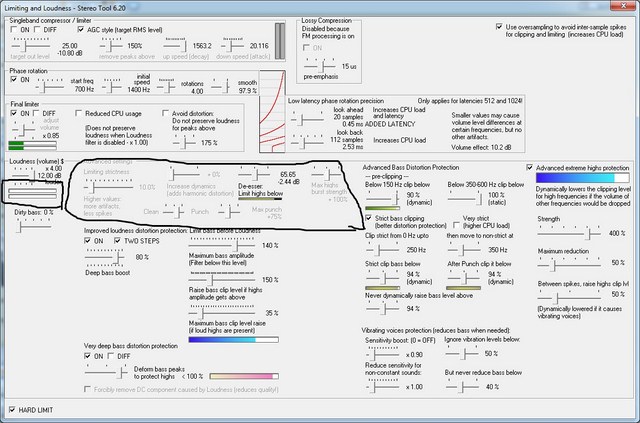Click the Below 350-600 Hz clip below slider

coord(464,198)
